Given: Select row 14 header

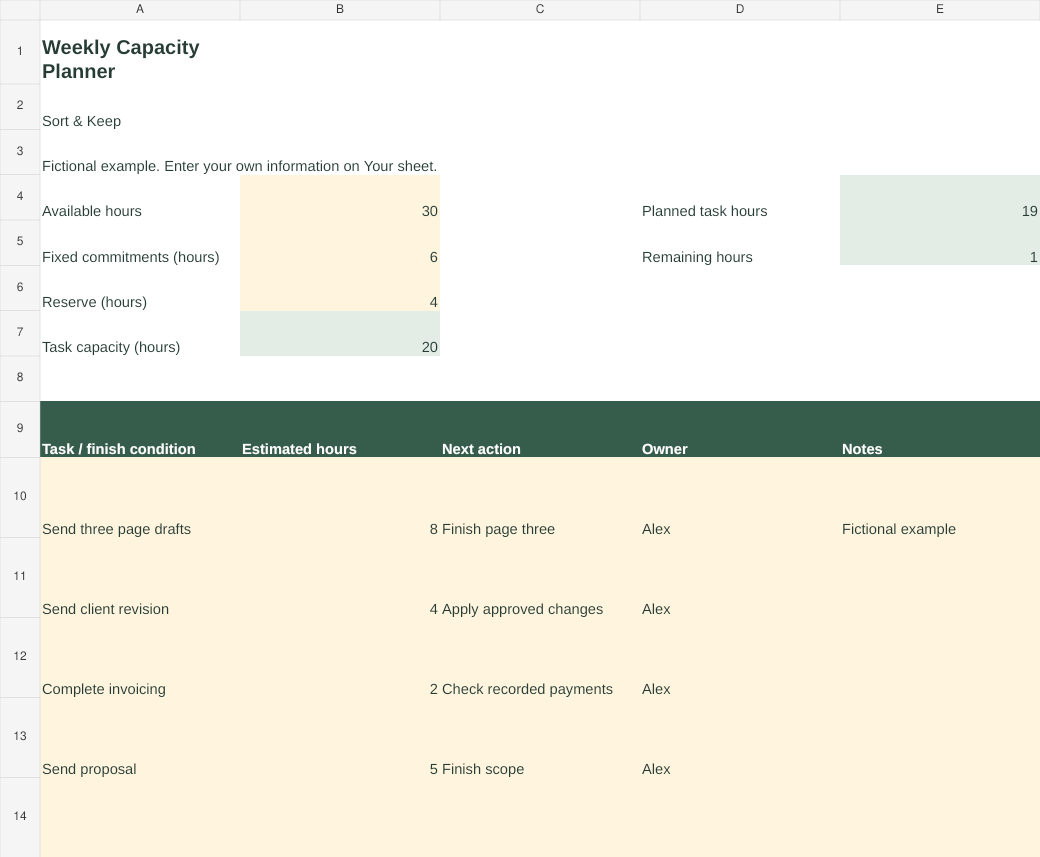Looking at the screenshot, I should click(20, 817).
